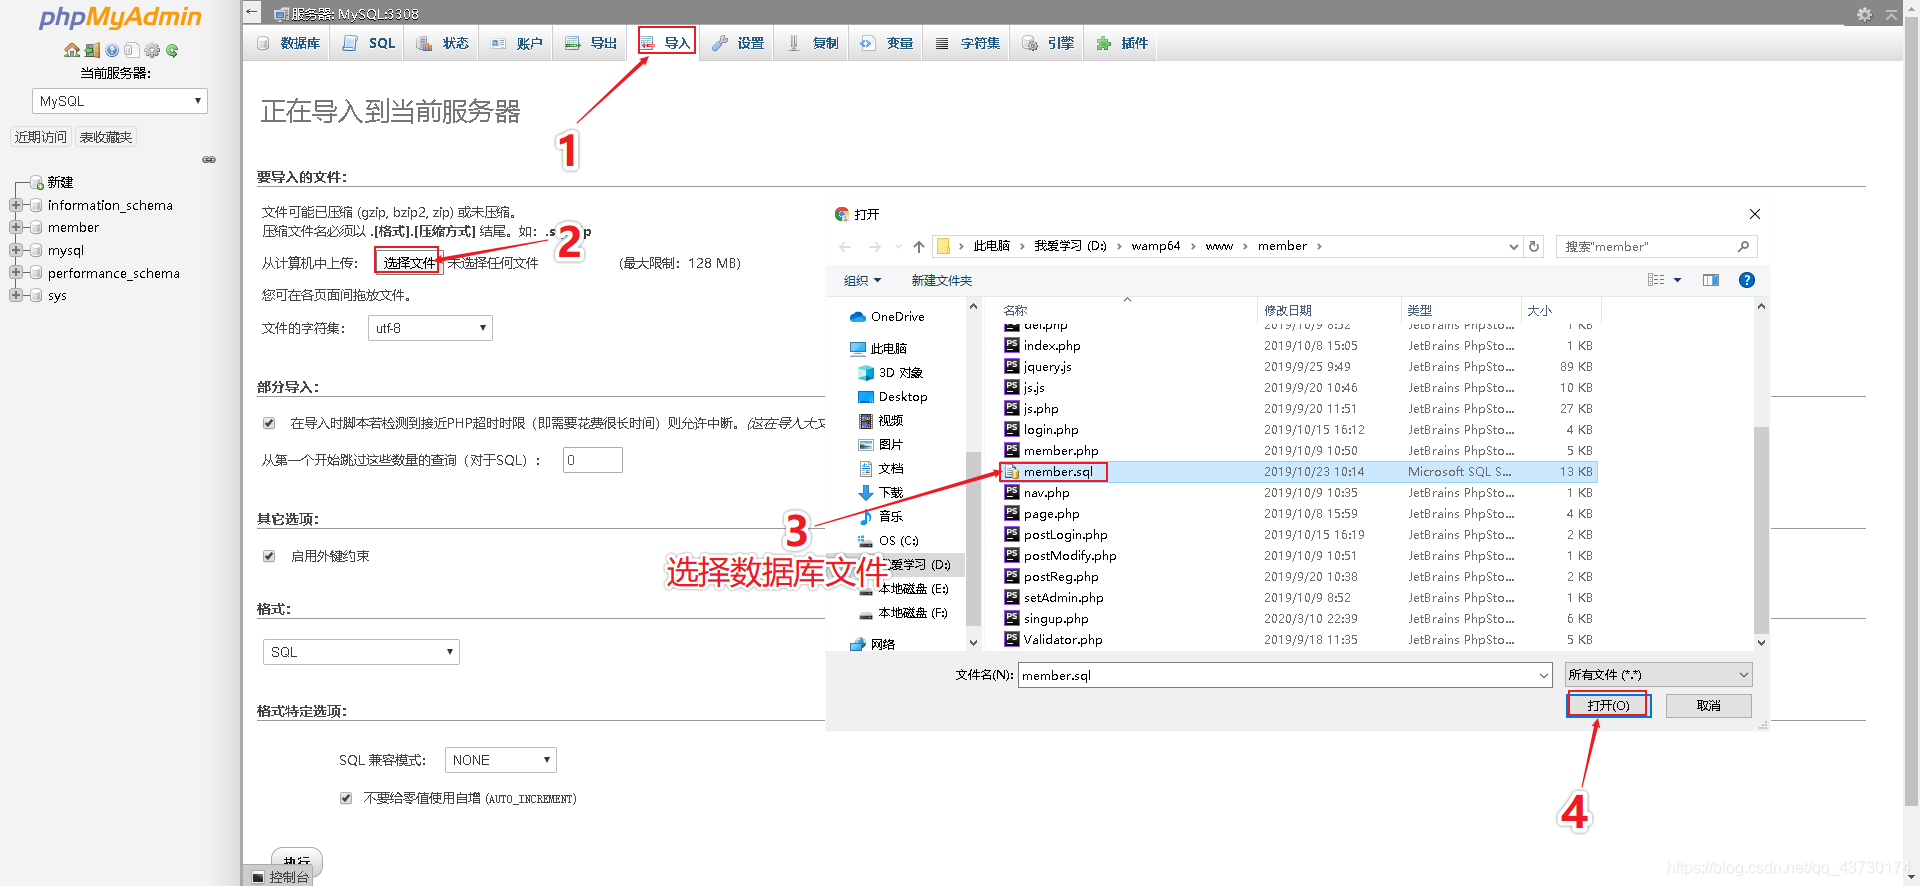This screenshot has width=1920, height=886.
Task: Toggle the AUTO_INCREMENT zero values checkbox
Action: tap(346, 798)
